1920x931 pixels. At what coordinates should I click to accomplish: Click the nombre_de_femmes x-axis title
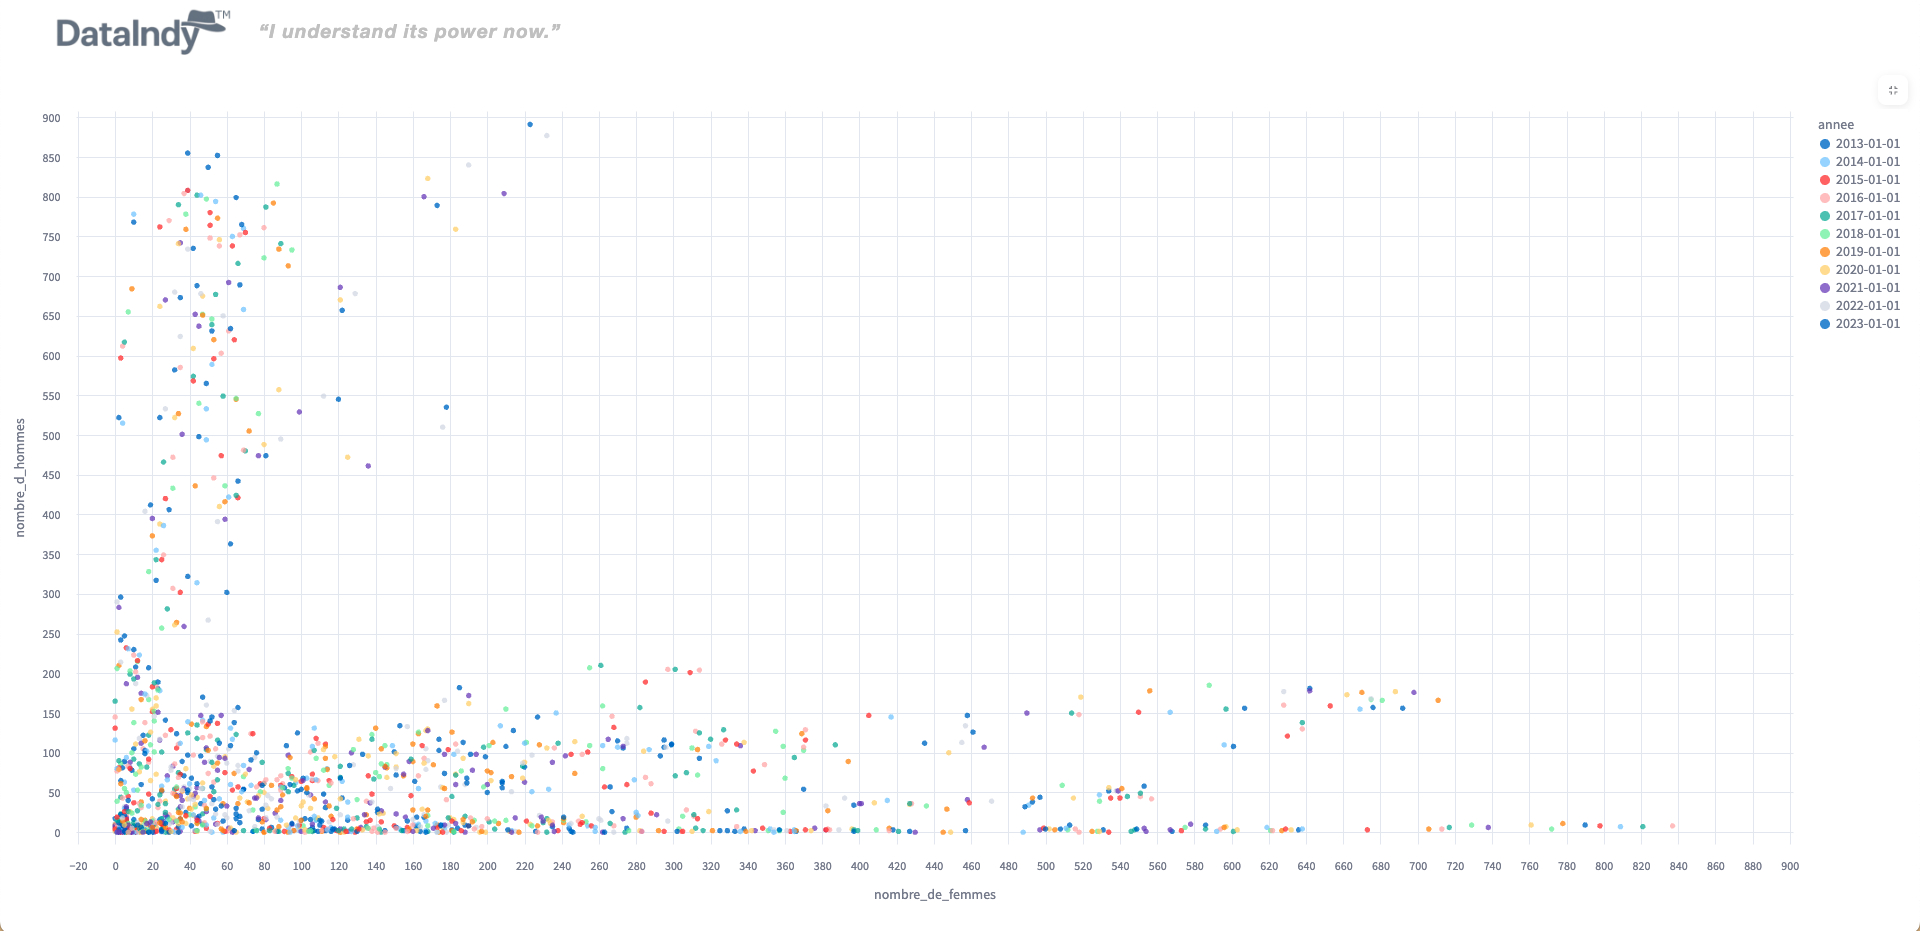pyautogui.click(x=934, y=895)
